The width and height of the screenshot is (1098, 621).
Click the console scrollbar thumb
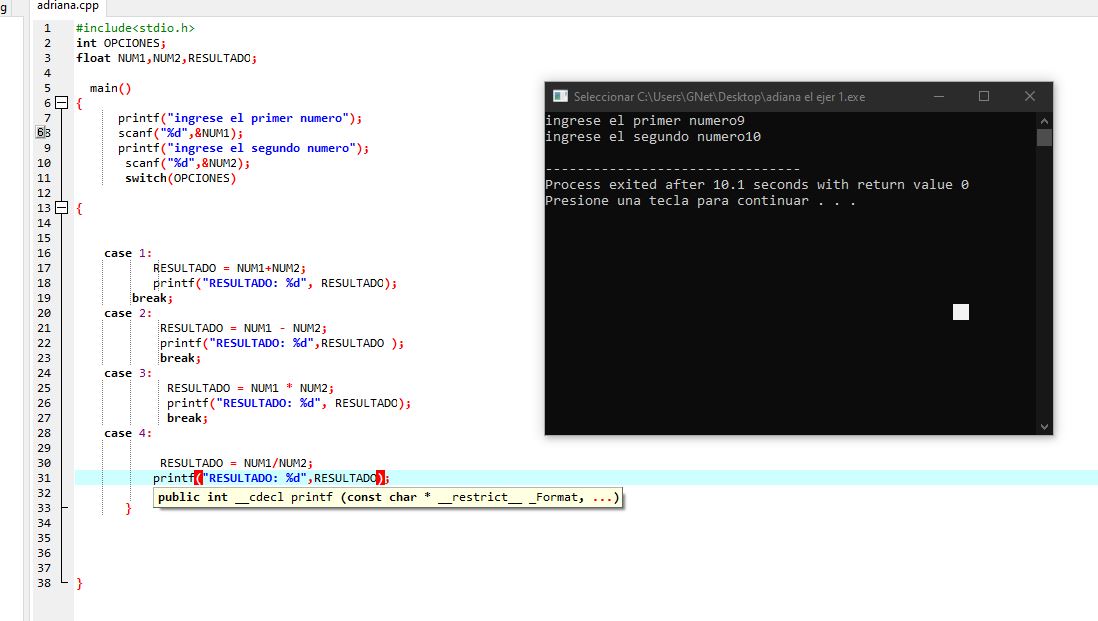pos(1044,138)
